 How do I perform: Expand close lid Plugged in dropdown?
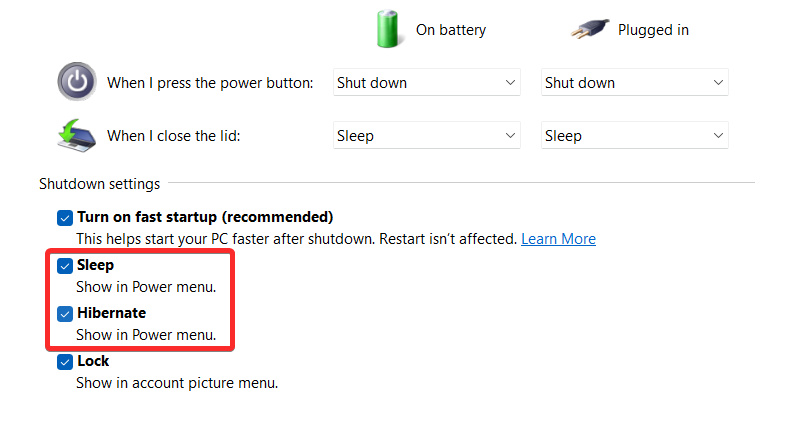[x=635, y=135]
